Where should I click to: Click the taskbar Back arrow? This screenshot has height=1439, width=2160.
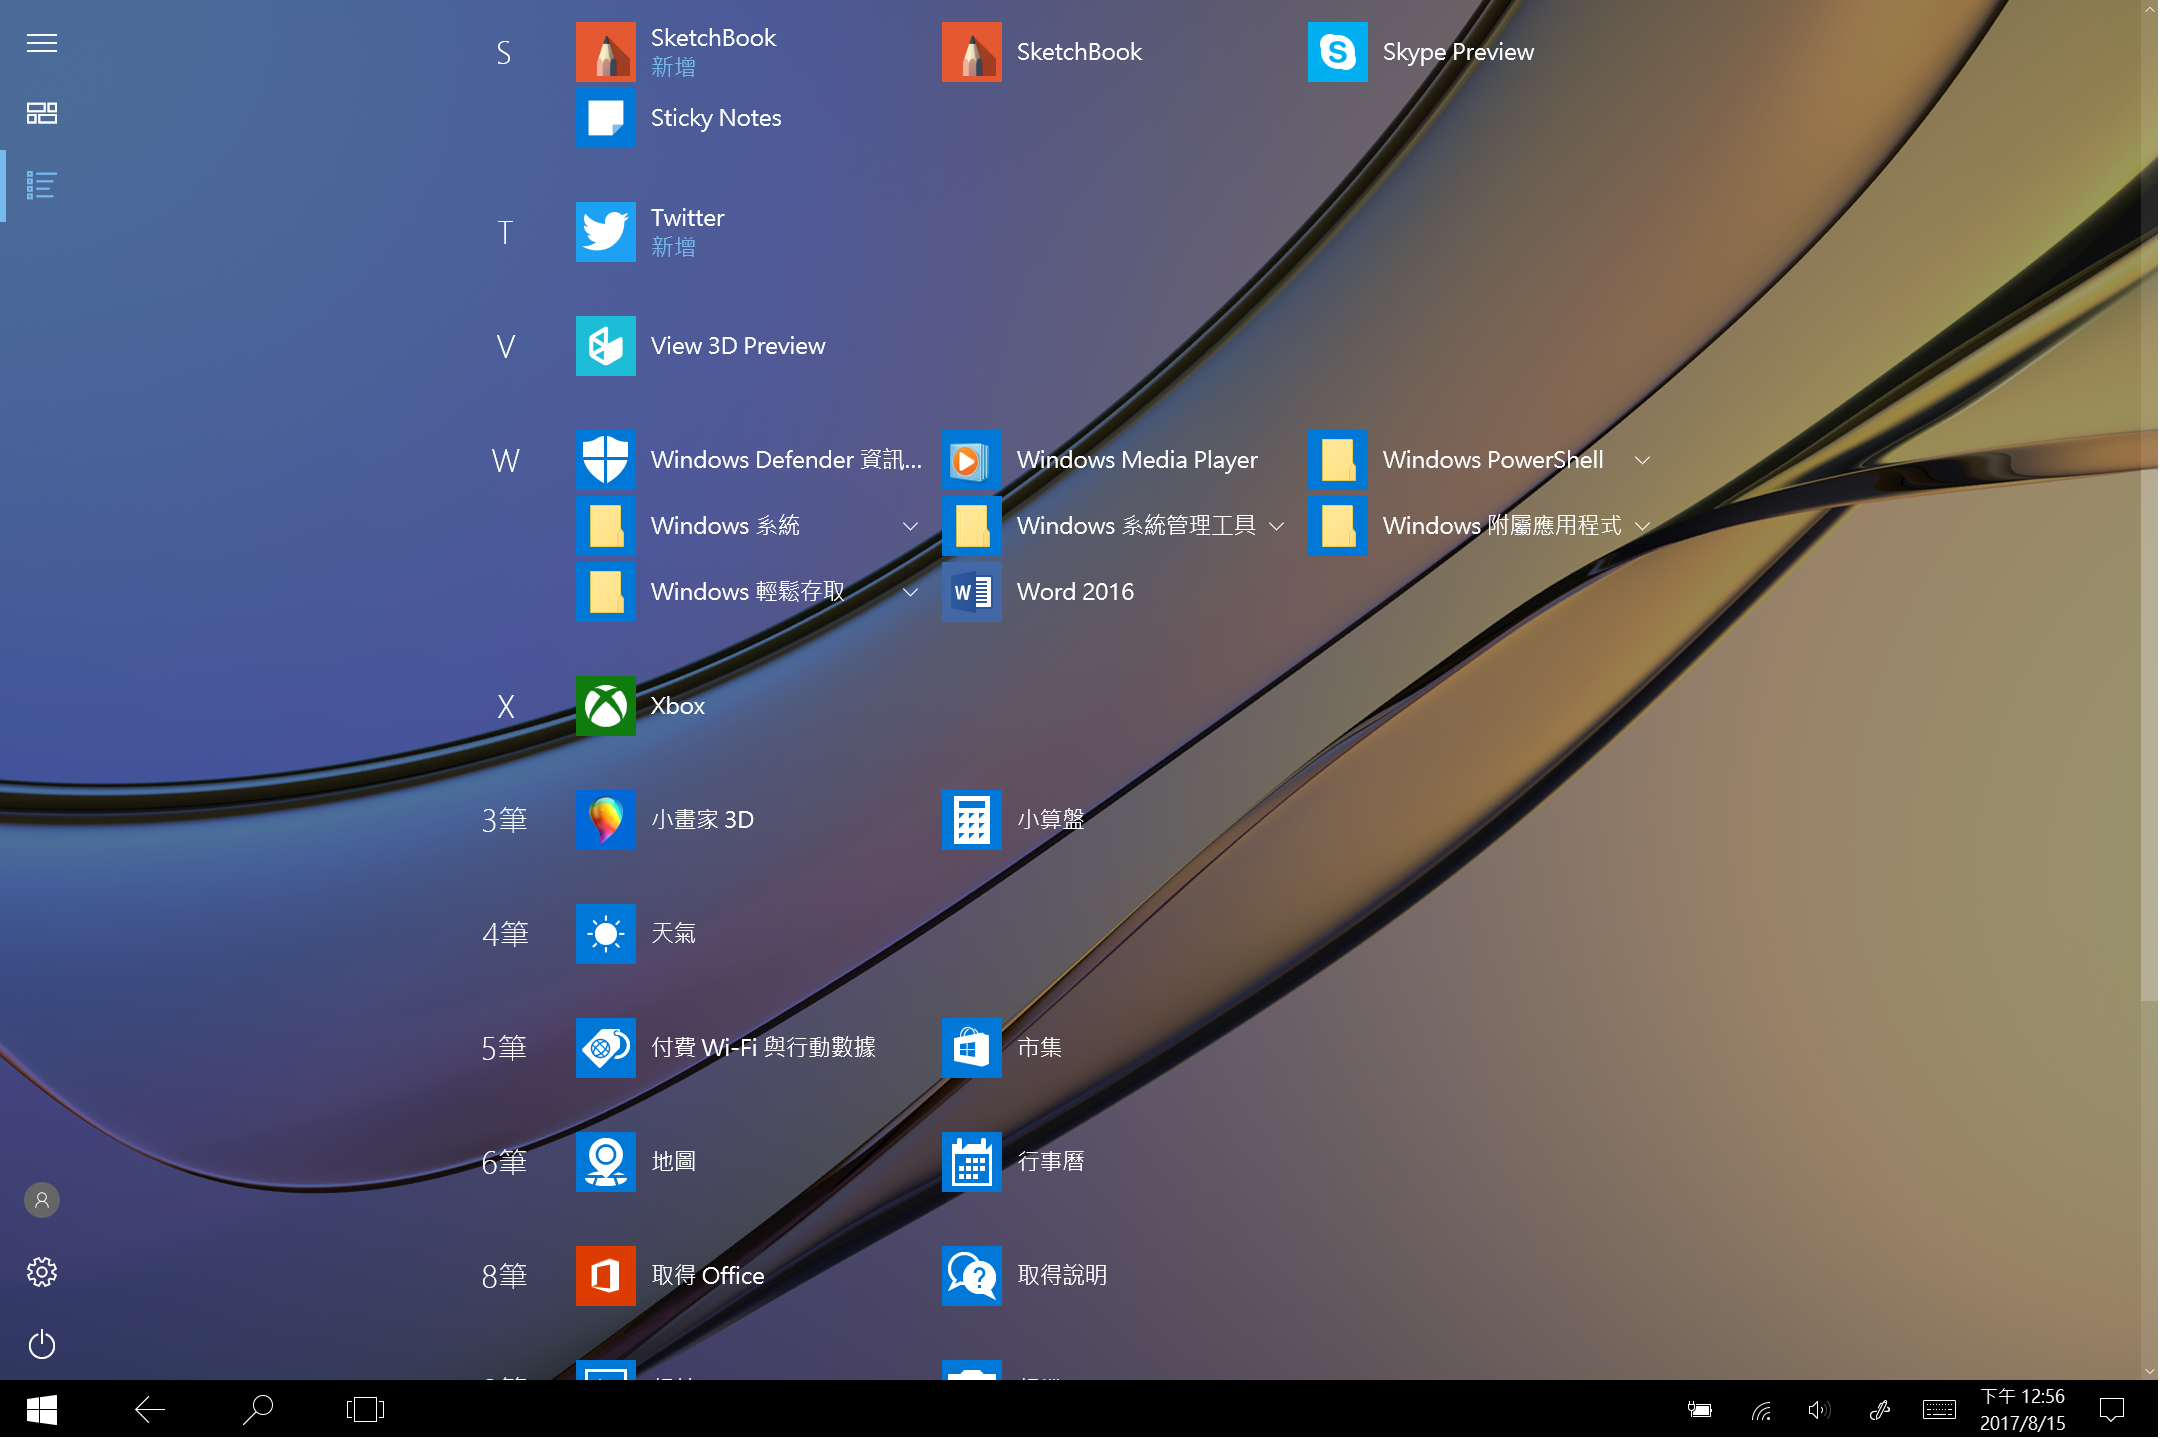point(150,1410)
